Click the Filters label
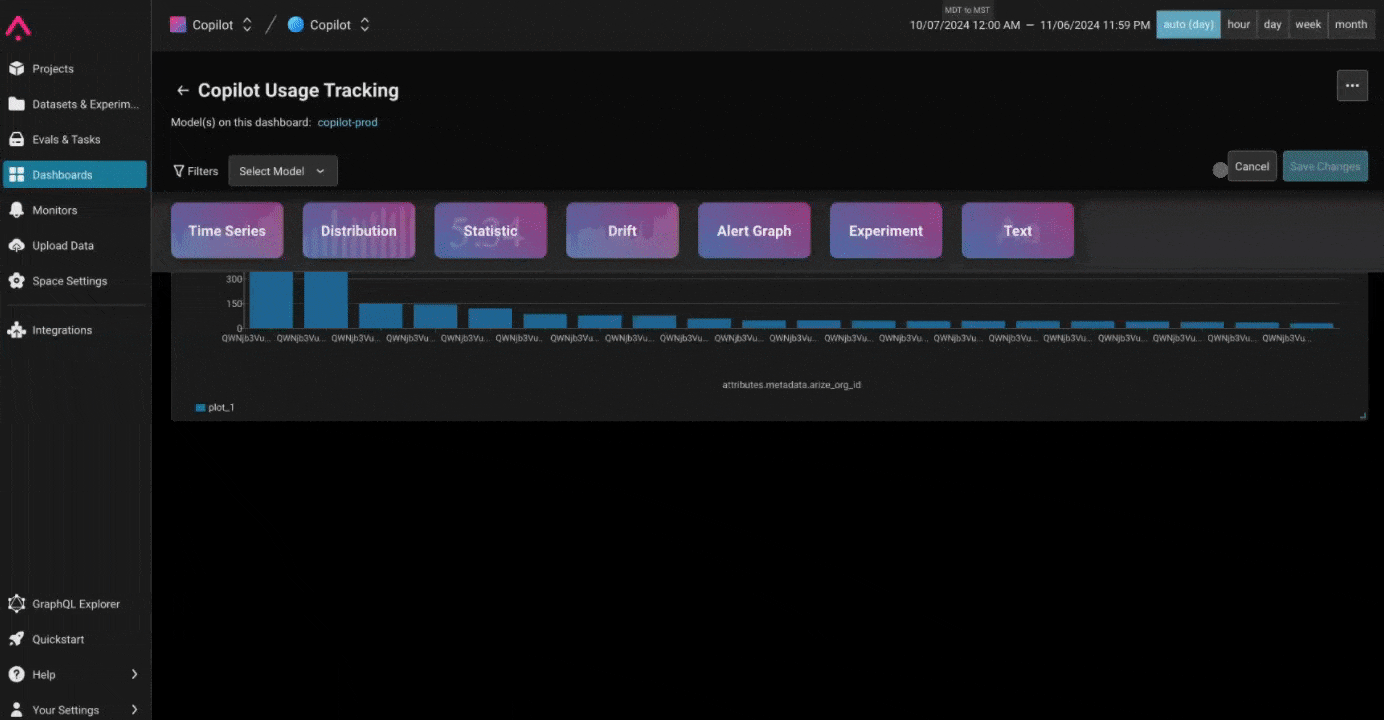The image size is (1384, 720). 203,171
